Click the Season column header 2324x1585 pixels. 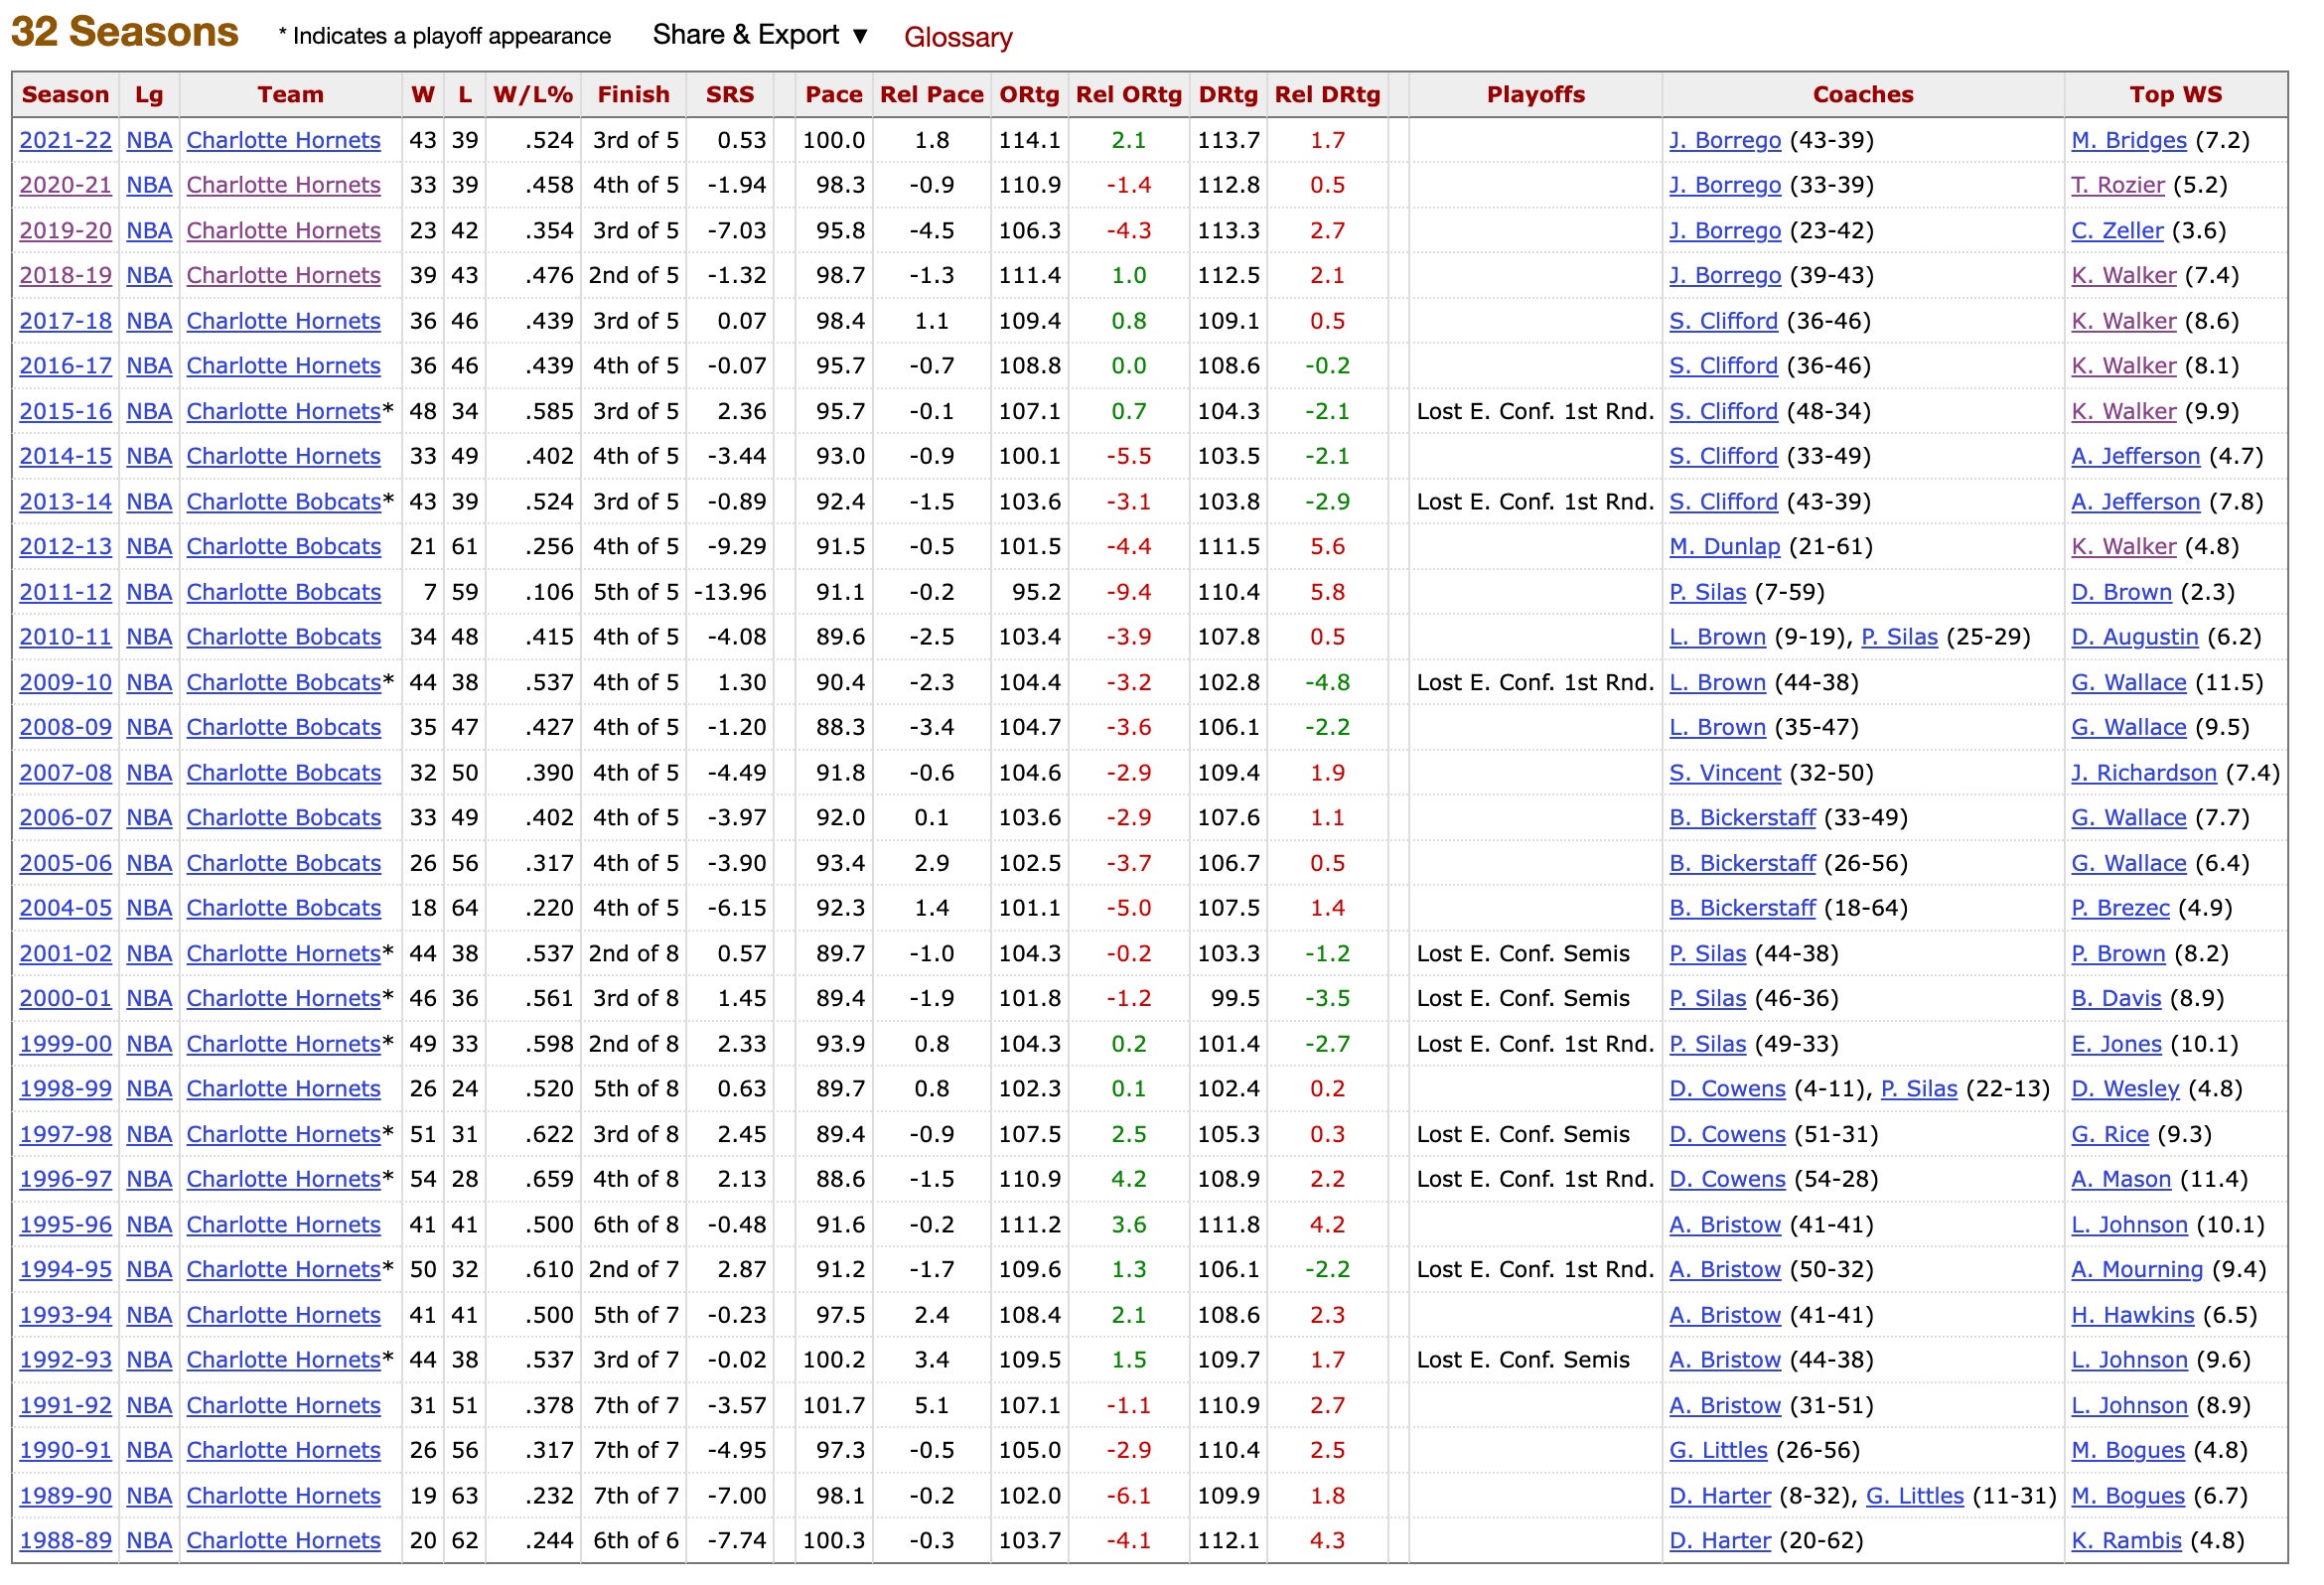(65, 95)
